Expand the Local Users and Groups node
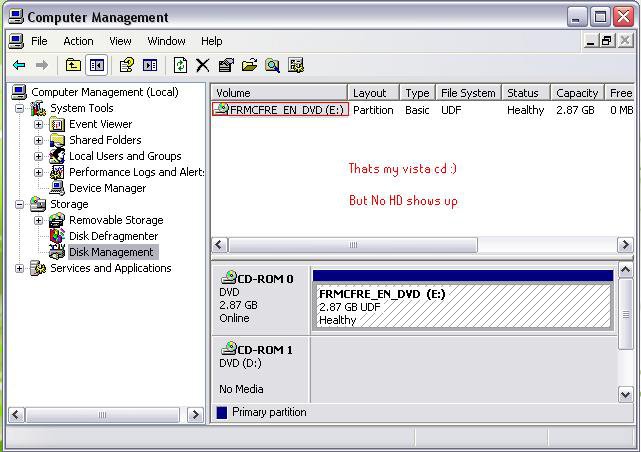The width and height of the screenshot is (641, 452). click(38, 156)
